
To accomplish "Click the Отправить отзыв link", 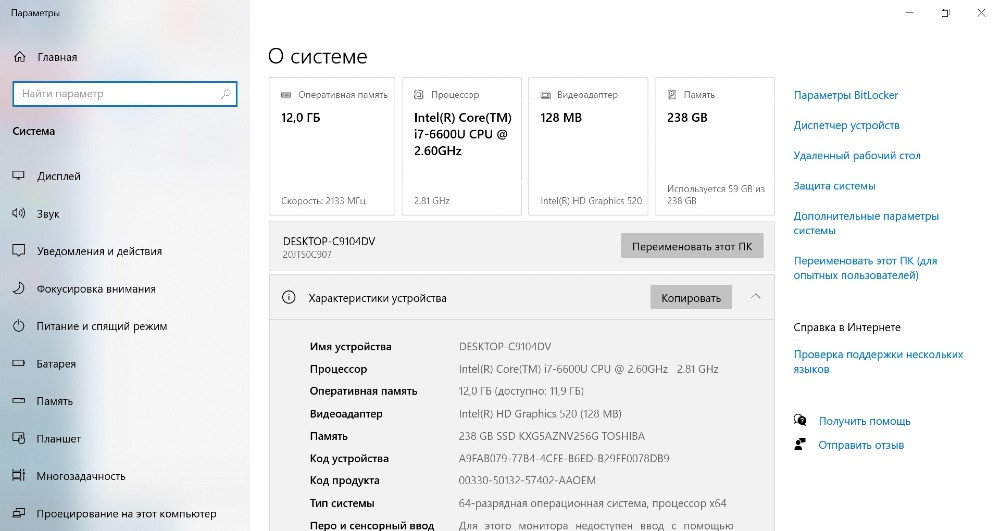I will (x=861, y=445).
